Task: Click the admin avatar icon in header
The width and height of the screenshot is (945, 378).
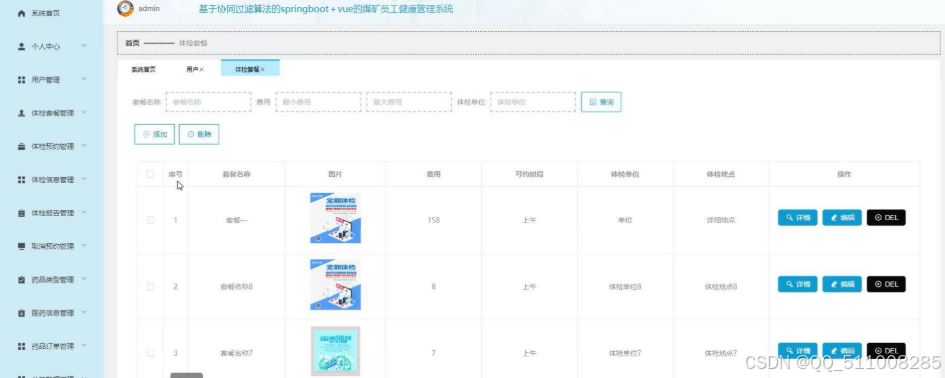Action: pos(125,8)
